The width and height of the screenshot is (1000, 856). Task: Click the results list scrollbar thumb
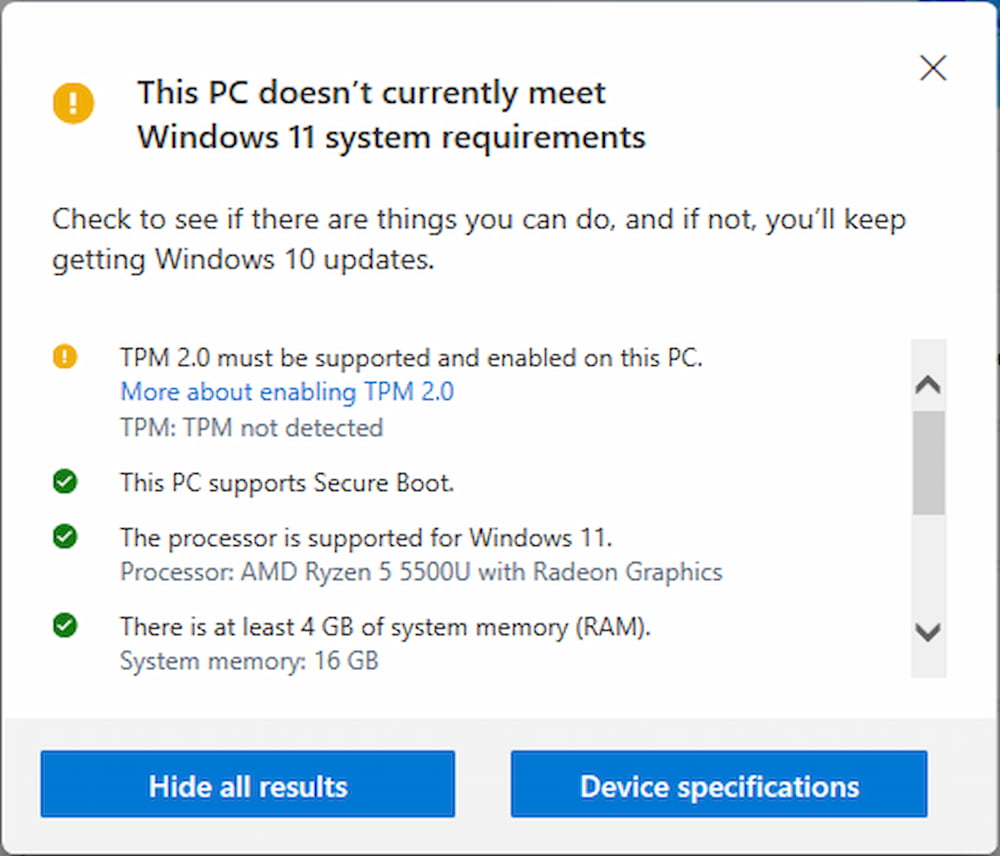pos(929,462)
